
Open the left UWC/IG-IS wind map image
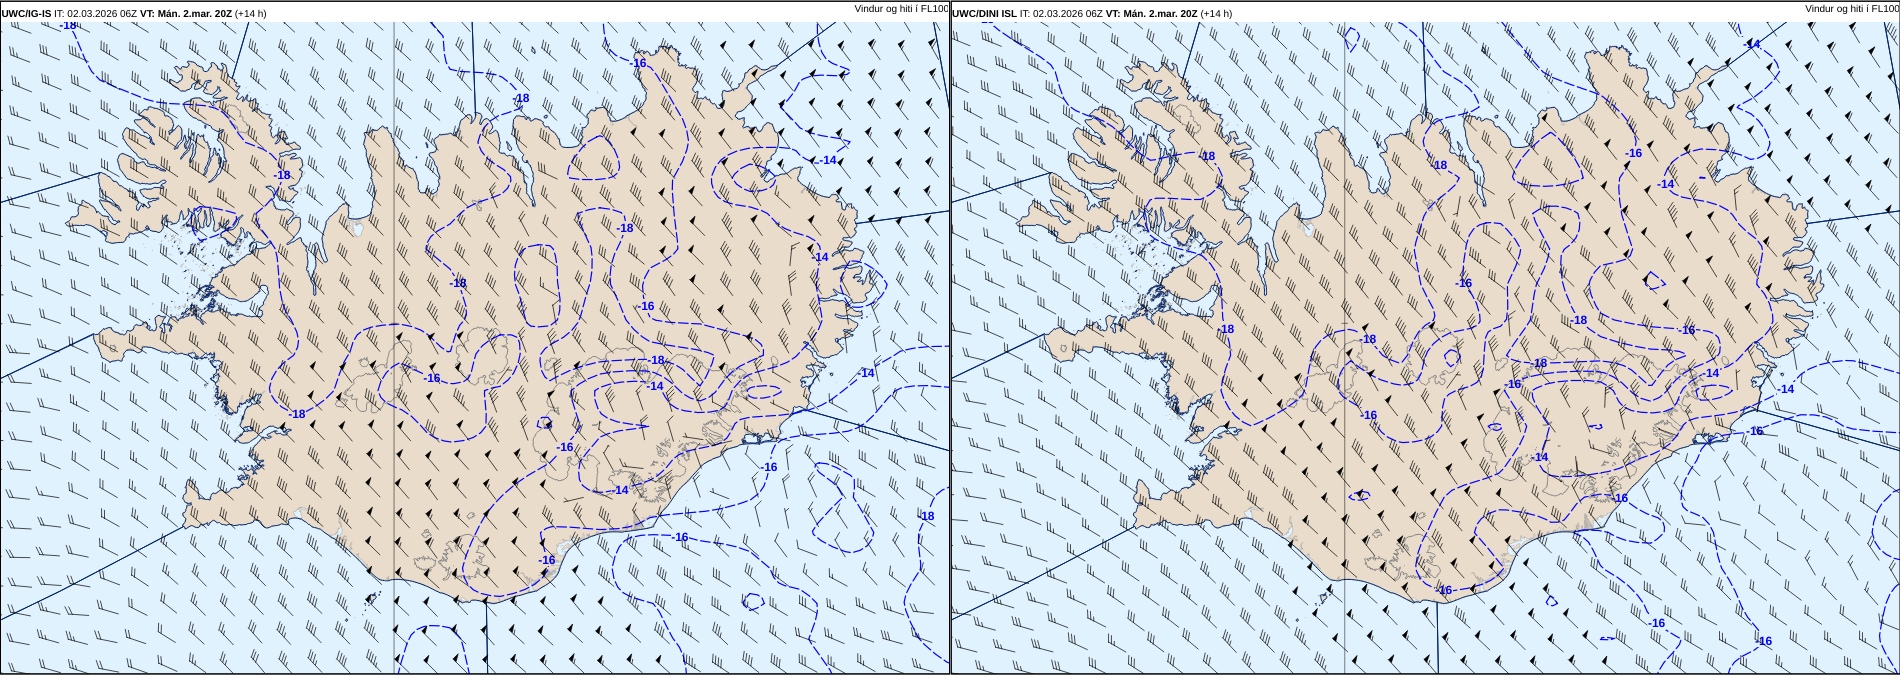click(x=475, y=337)
